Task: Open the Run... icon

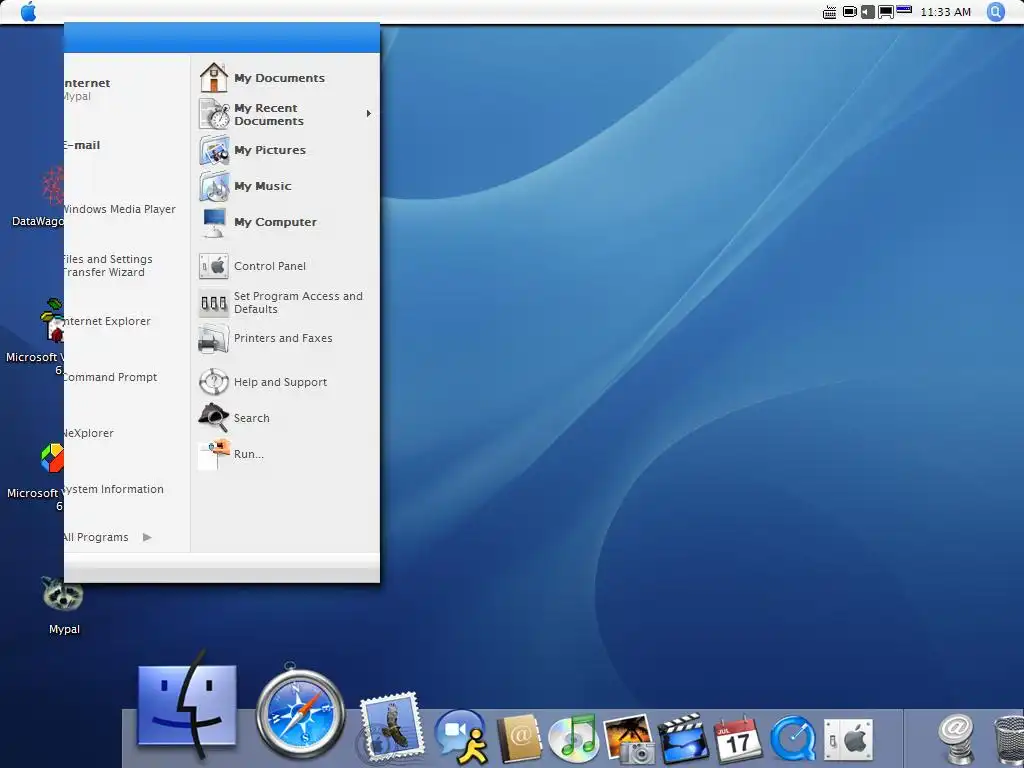Action: click(214, 454)
